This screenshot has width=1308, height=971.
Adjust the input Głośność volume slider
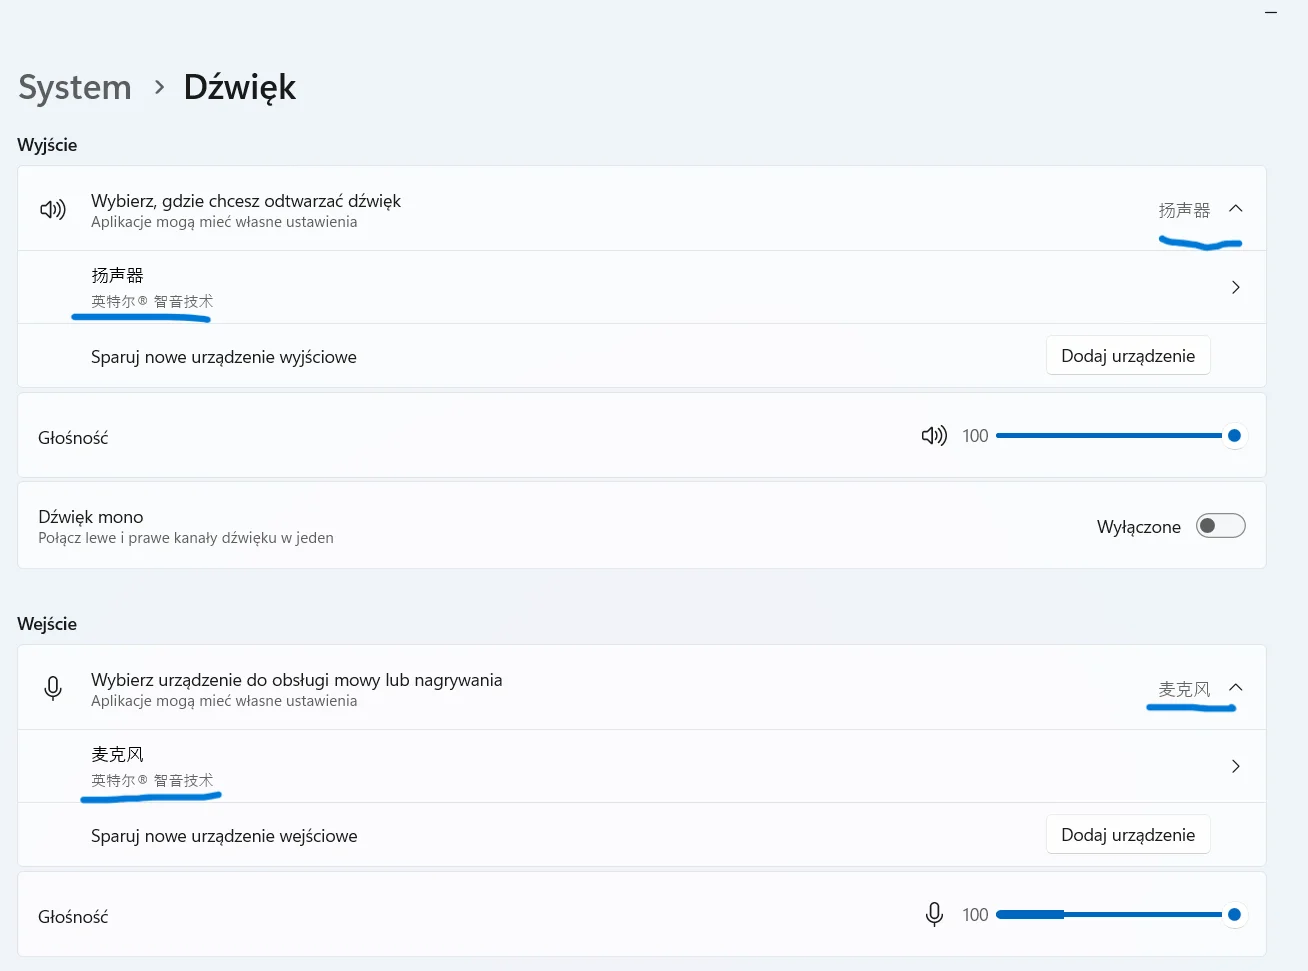tap(1120, 915)
